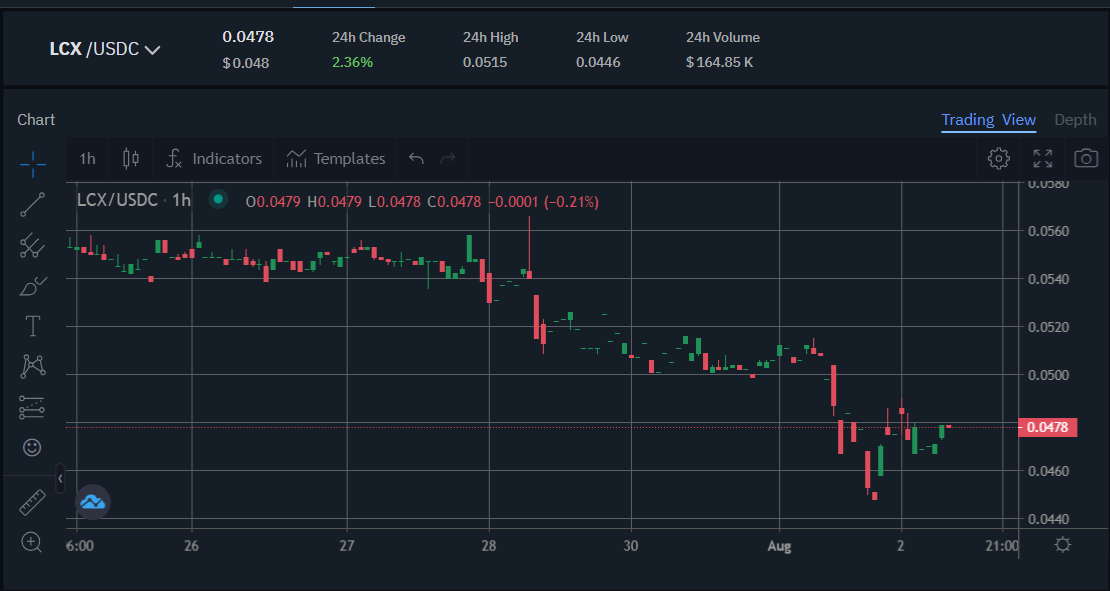Toggle the green market status dot

pos(218,200)
